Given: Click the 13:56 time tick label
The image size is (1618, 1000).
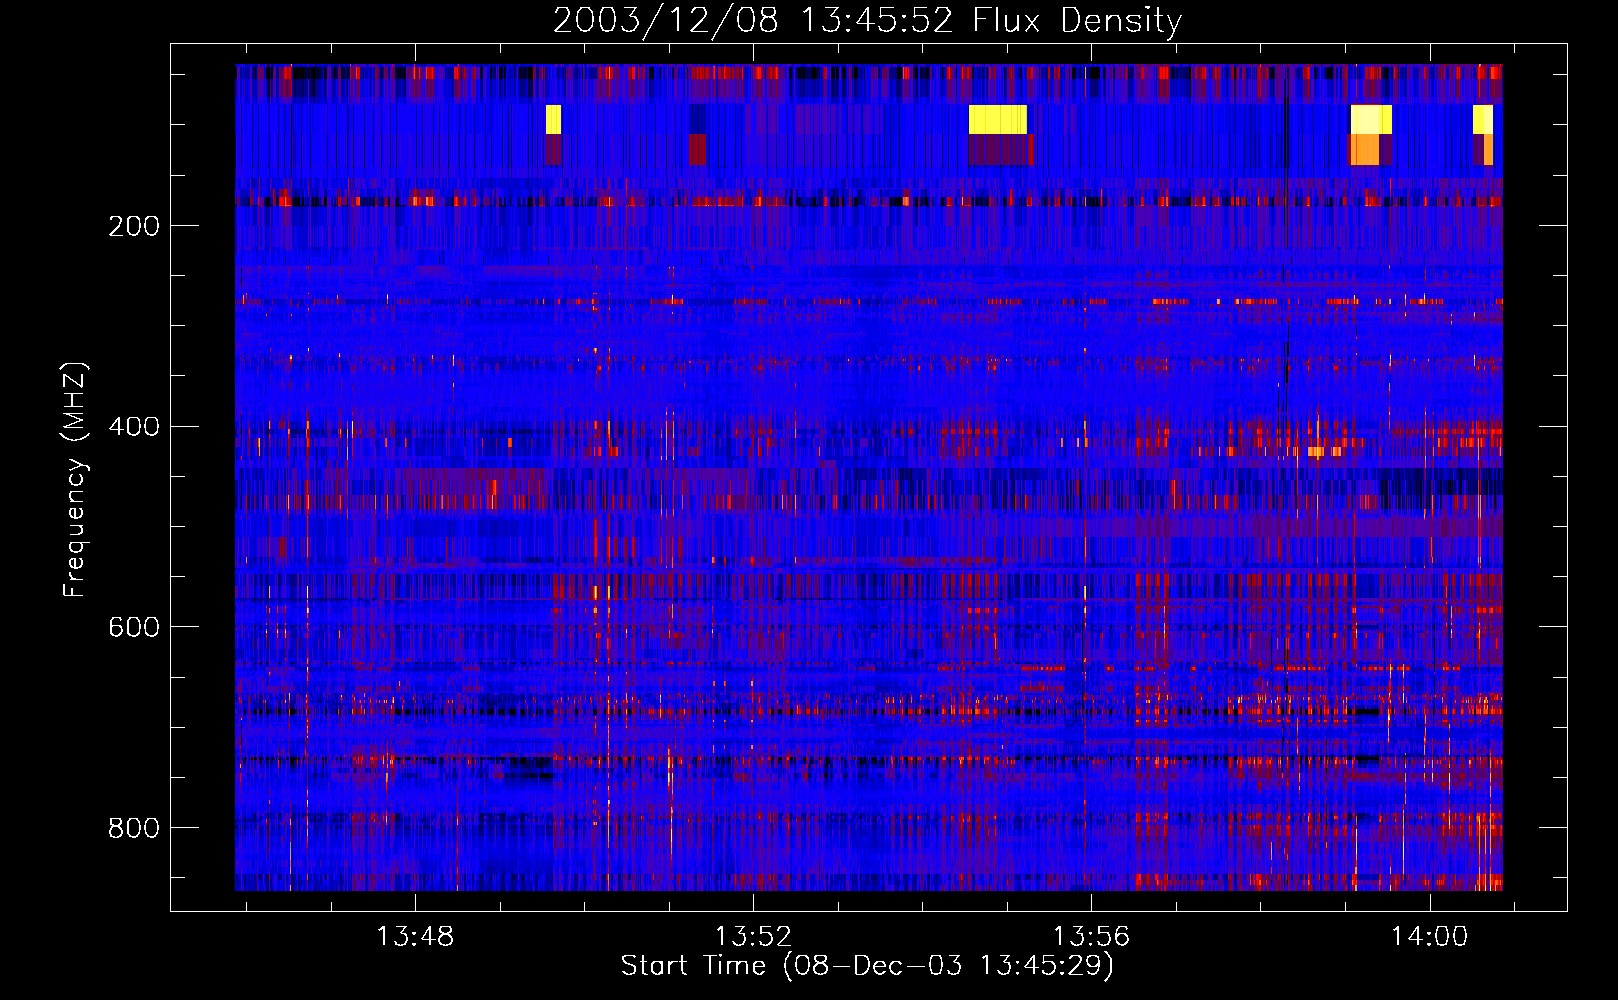Looking at the screenshot, I should coord(1091,937).
